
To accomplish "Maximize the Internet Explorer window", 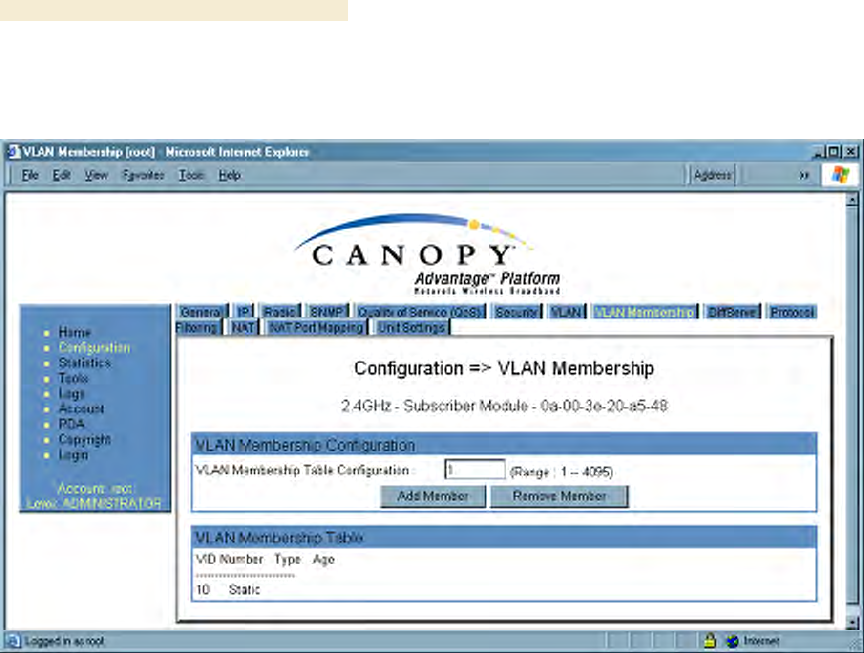I will [x=834, y=152].
